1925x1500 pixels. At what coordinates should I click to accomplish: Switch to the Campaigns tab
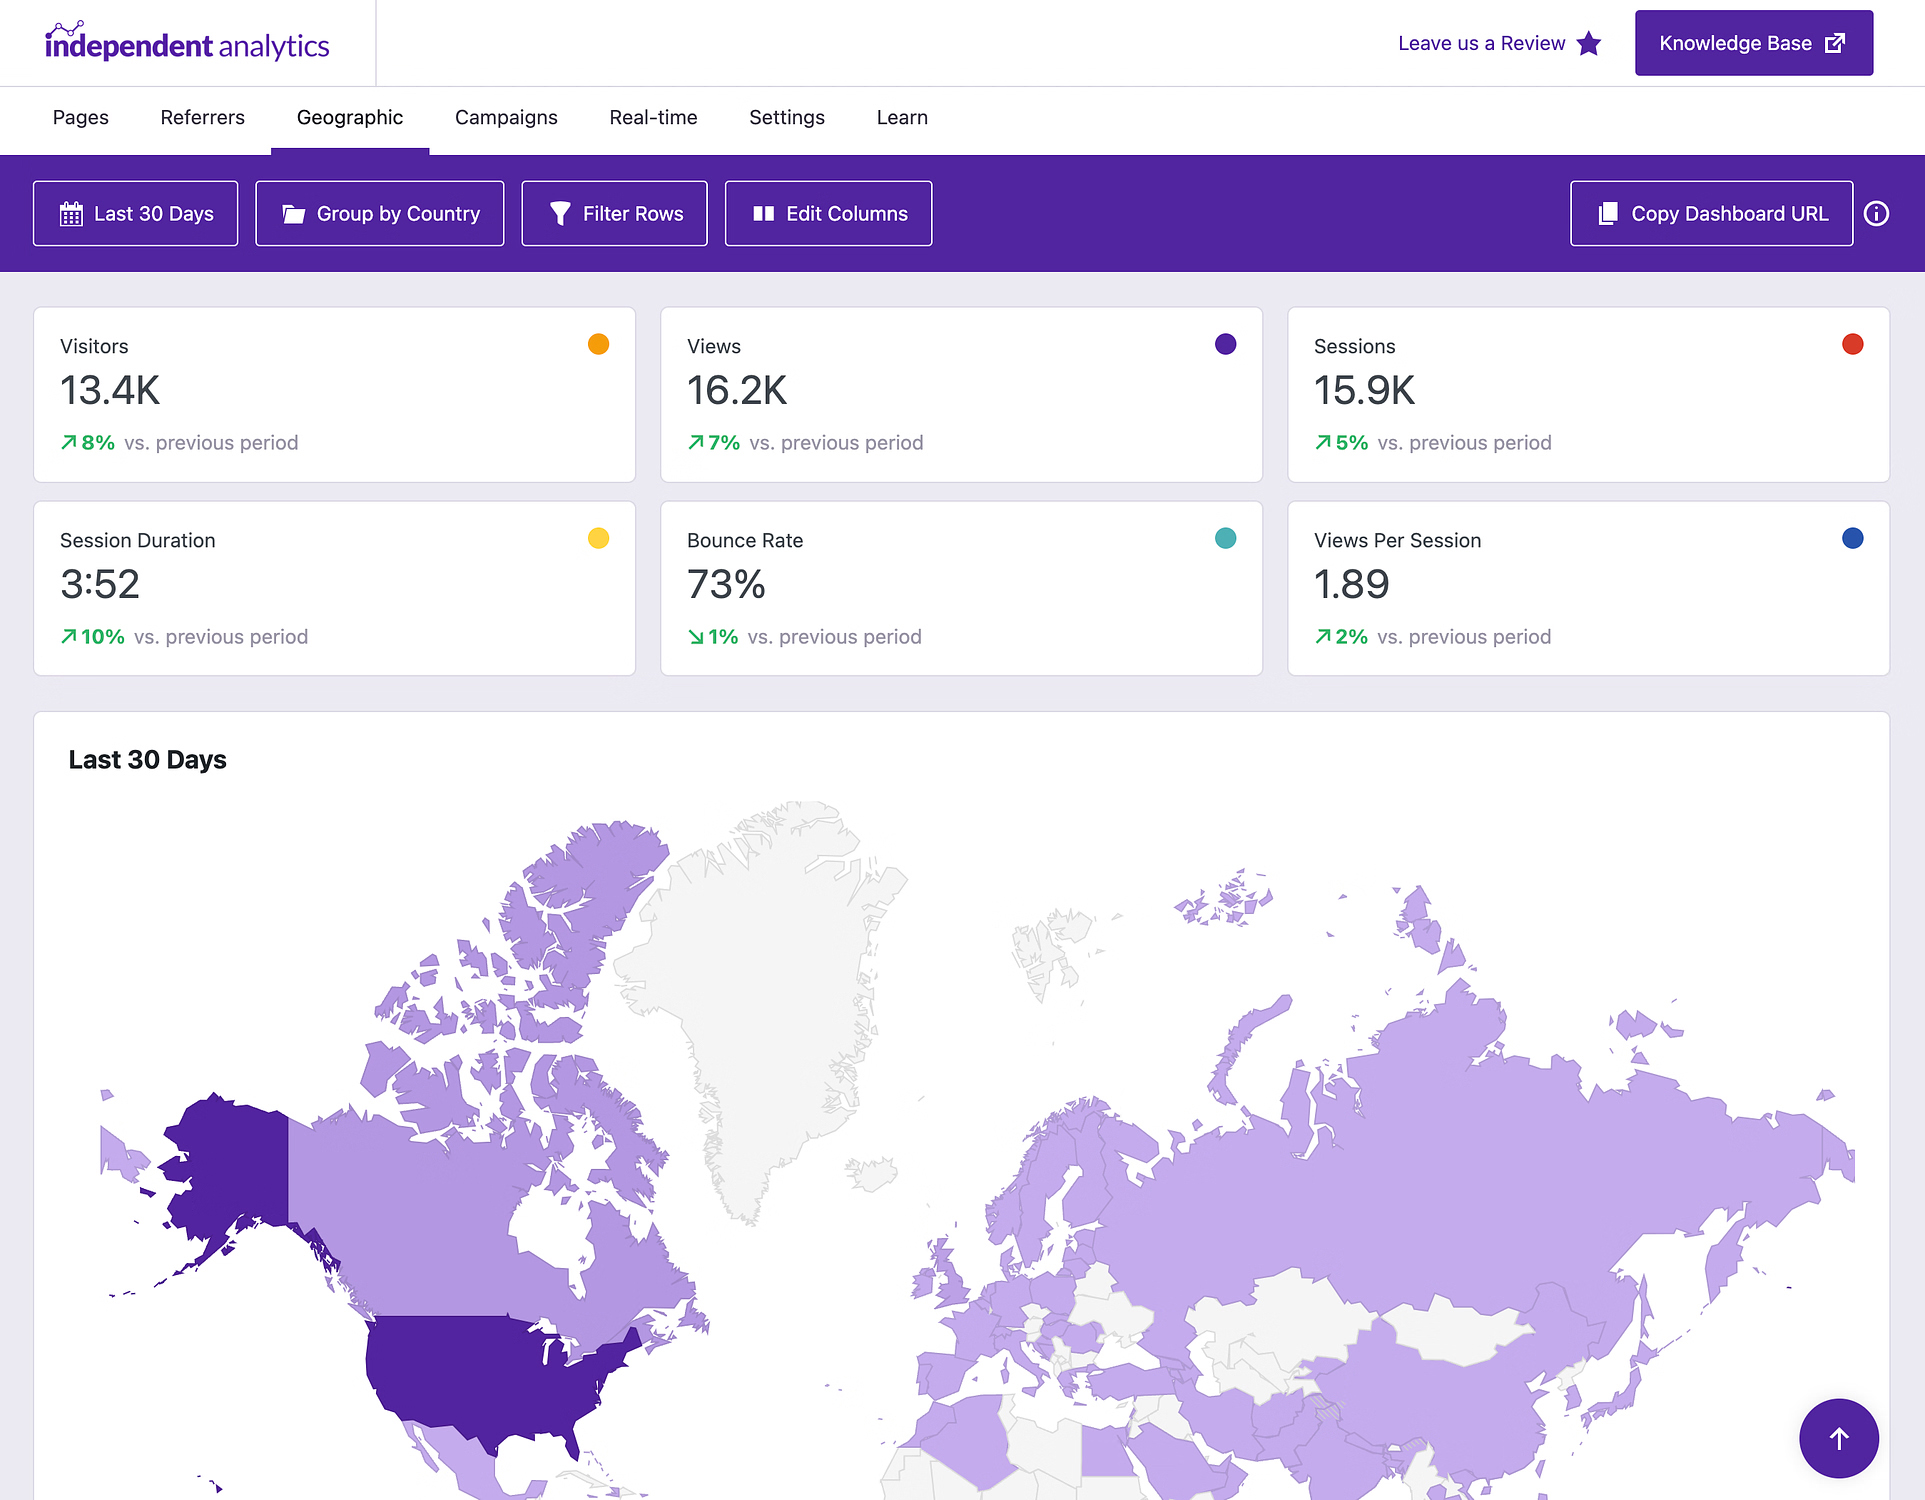506,117
